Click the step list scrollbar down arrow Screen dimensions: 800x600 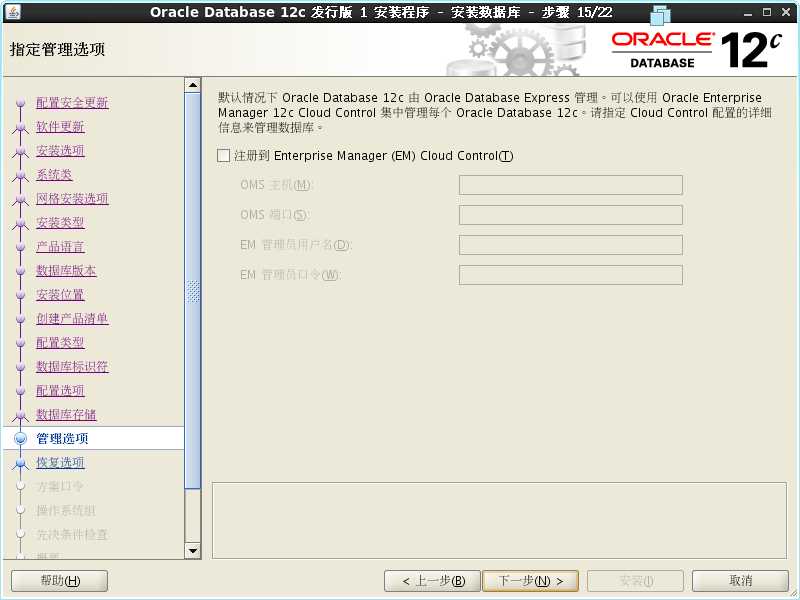(193, 551)
